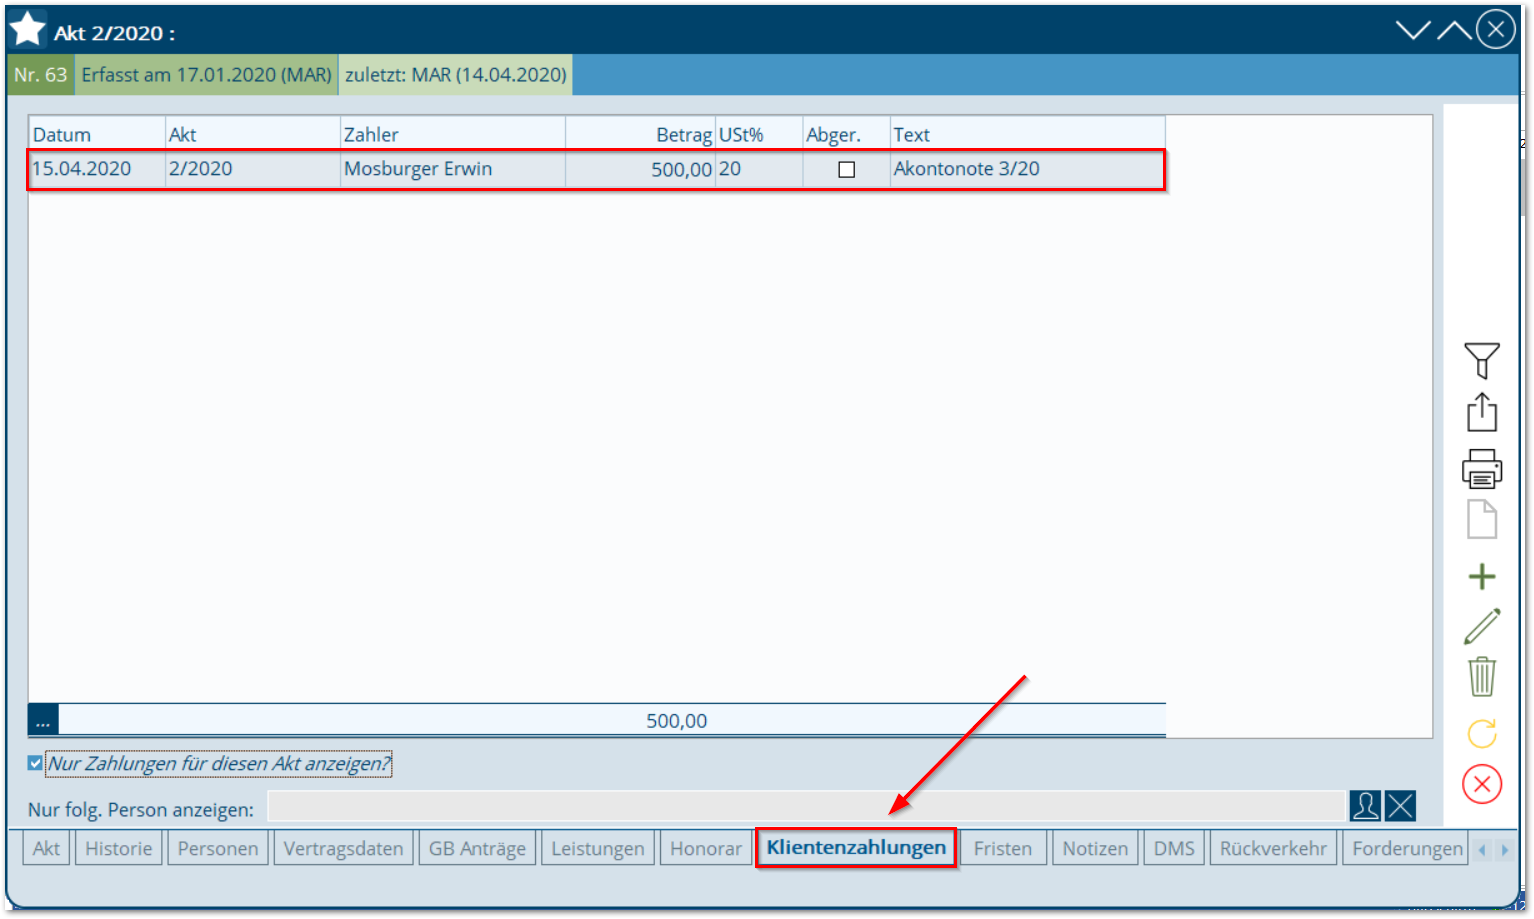Open the DMS tab
Screen dimensions: 1534x919
1174,848
